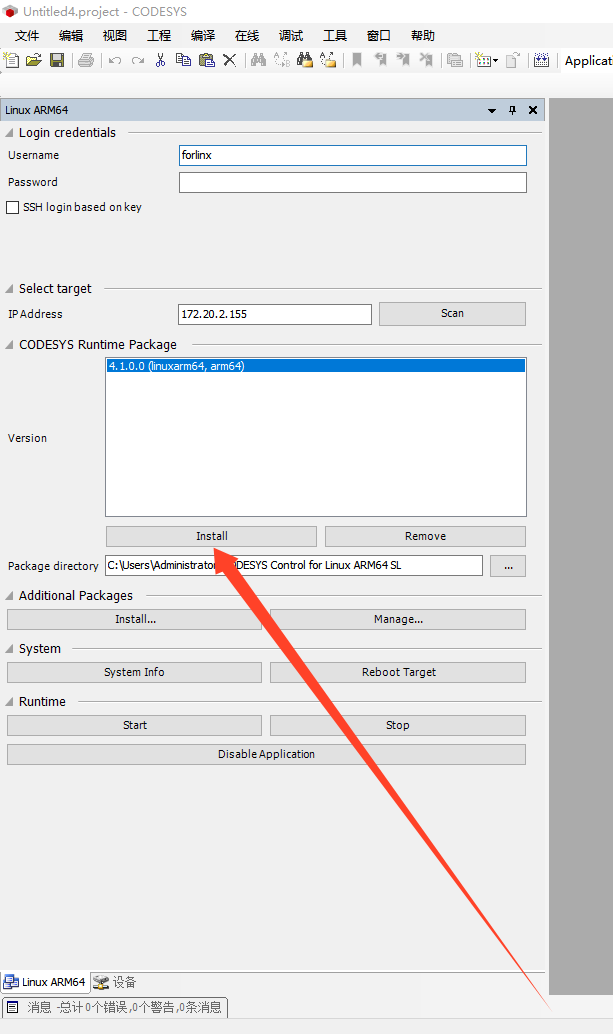This screenshot has width=613, height=1034.
Task: Click the Remove button
Action: 425,536
